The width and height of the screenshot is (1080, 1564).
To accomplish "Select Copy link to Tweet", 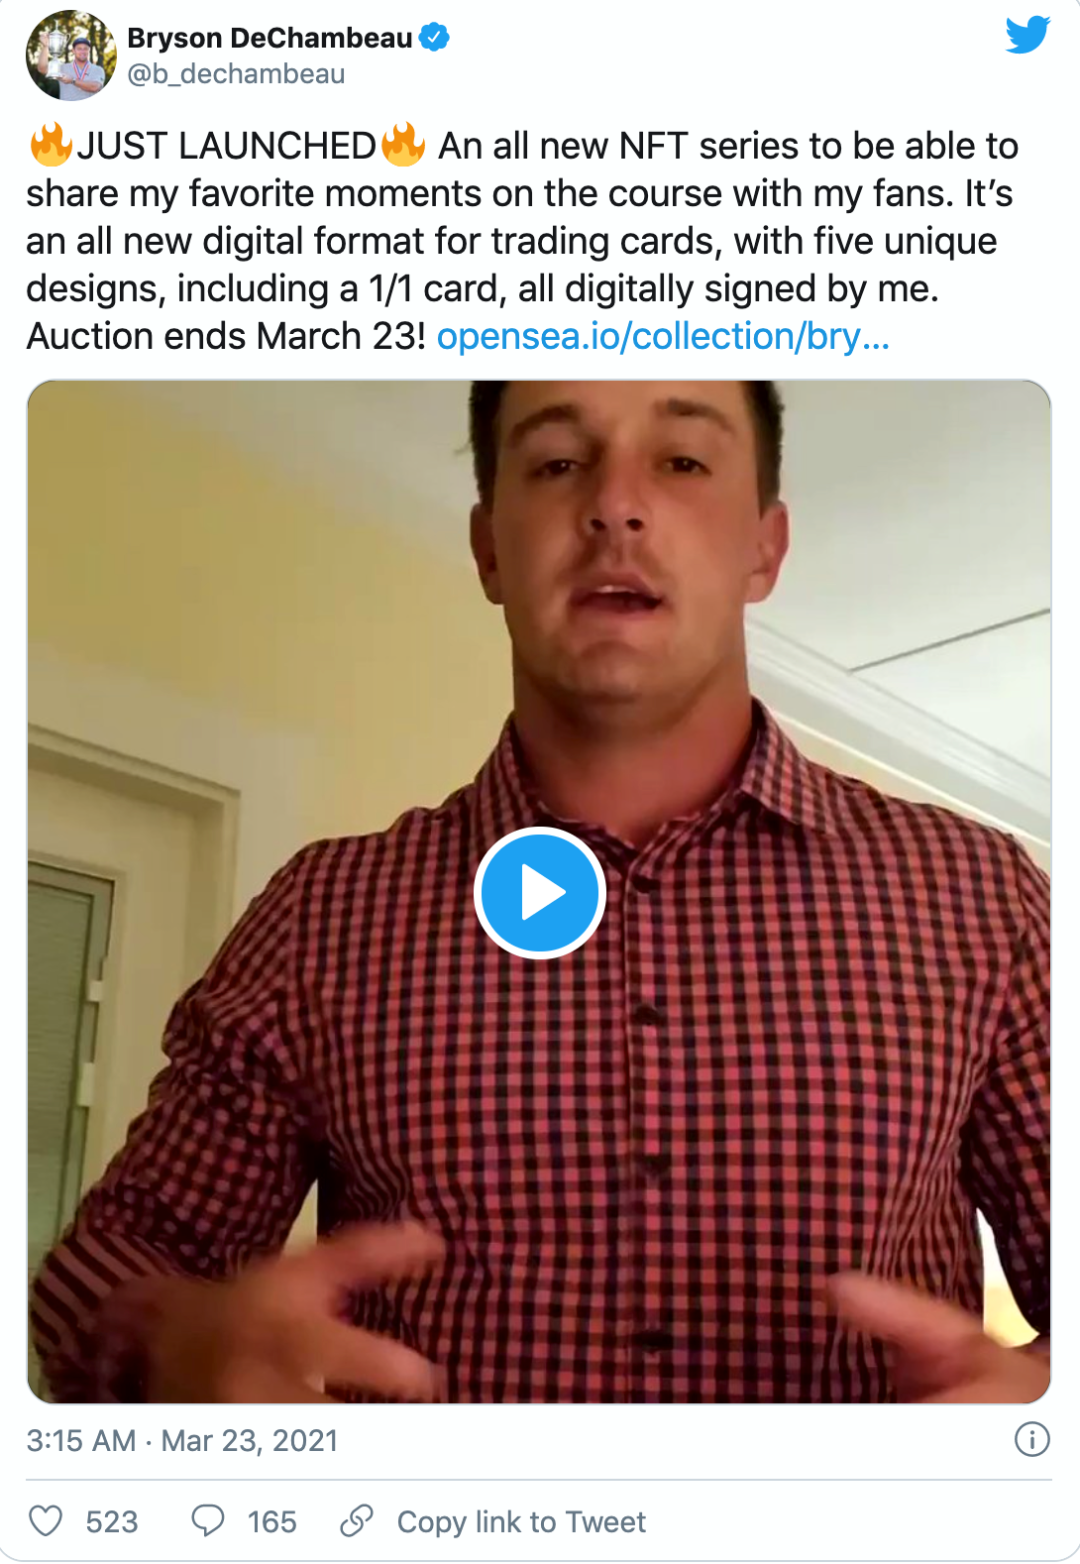I will pyautogui.click(x=521, y=1522).
